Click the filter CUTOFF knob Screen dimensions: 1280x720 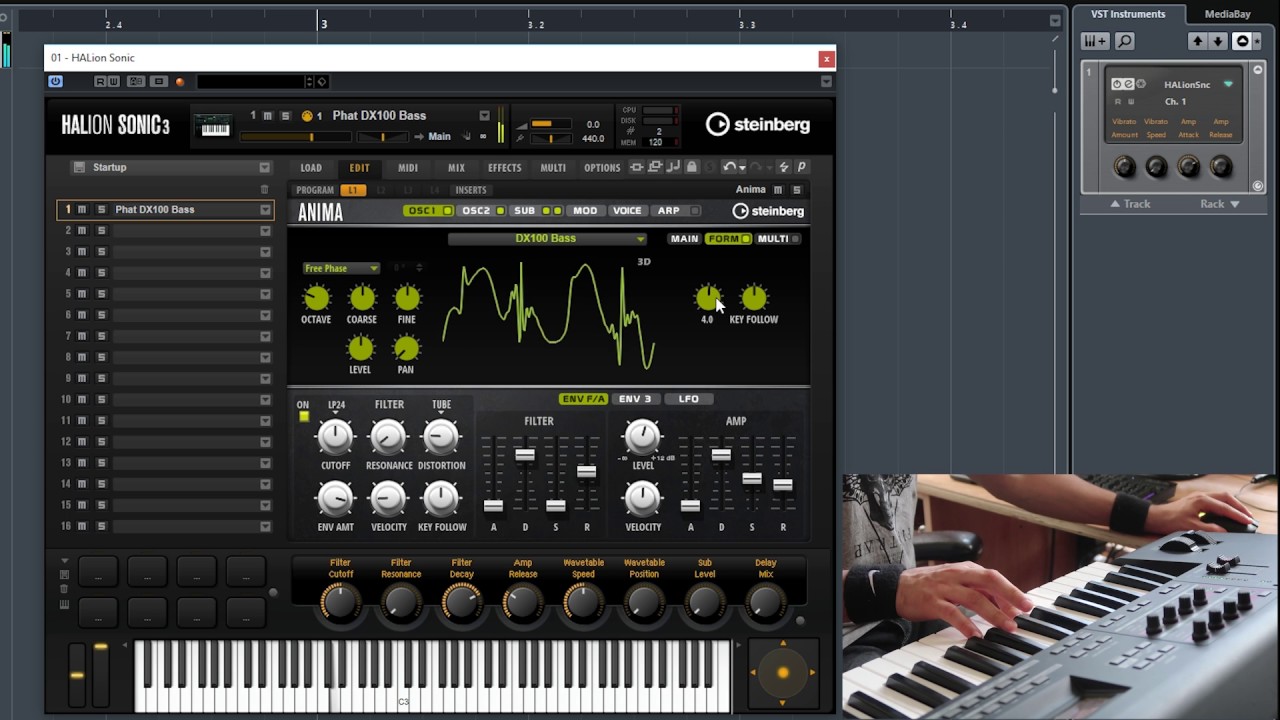point(335,436)
